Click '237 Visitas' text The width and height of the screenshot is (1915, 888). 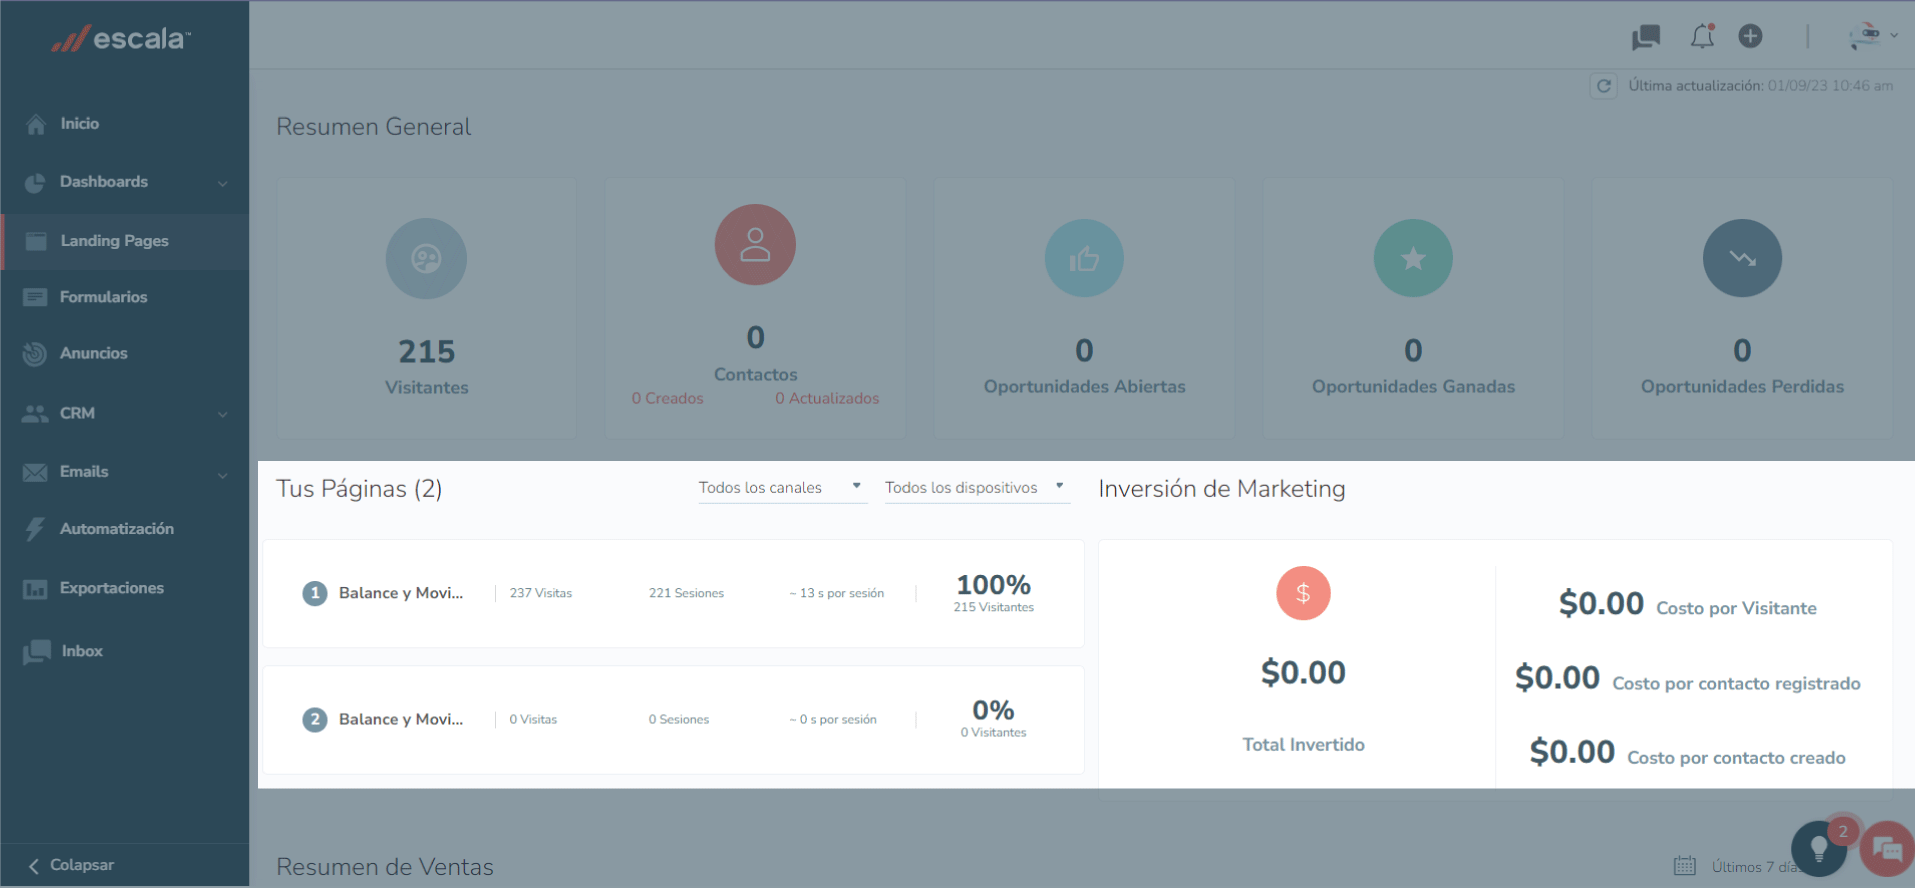tap(541, 593)
